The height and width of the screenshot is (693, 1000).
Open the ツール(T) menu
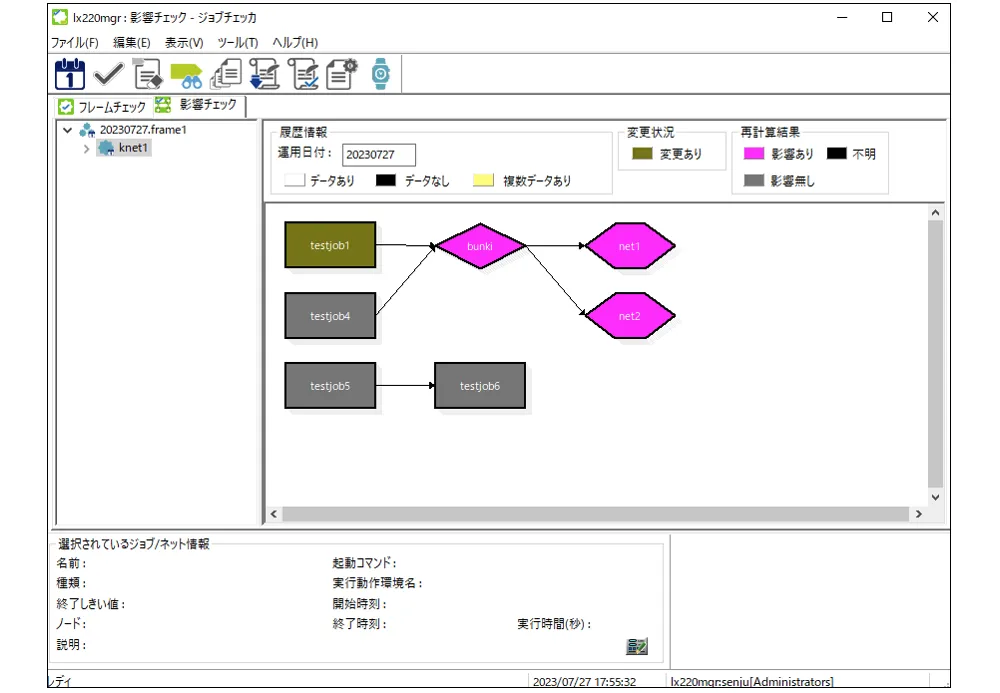point(237,43)
